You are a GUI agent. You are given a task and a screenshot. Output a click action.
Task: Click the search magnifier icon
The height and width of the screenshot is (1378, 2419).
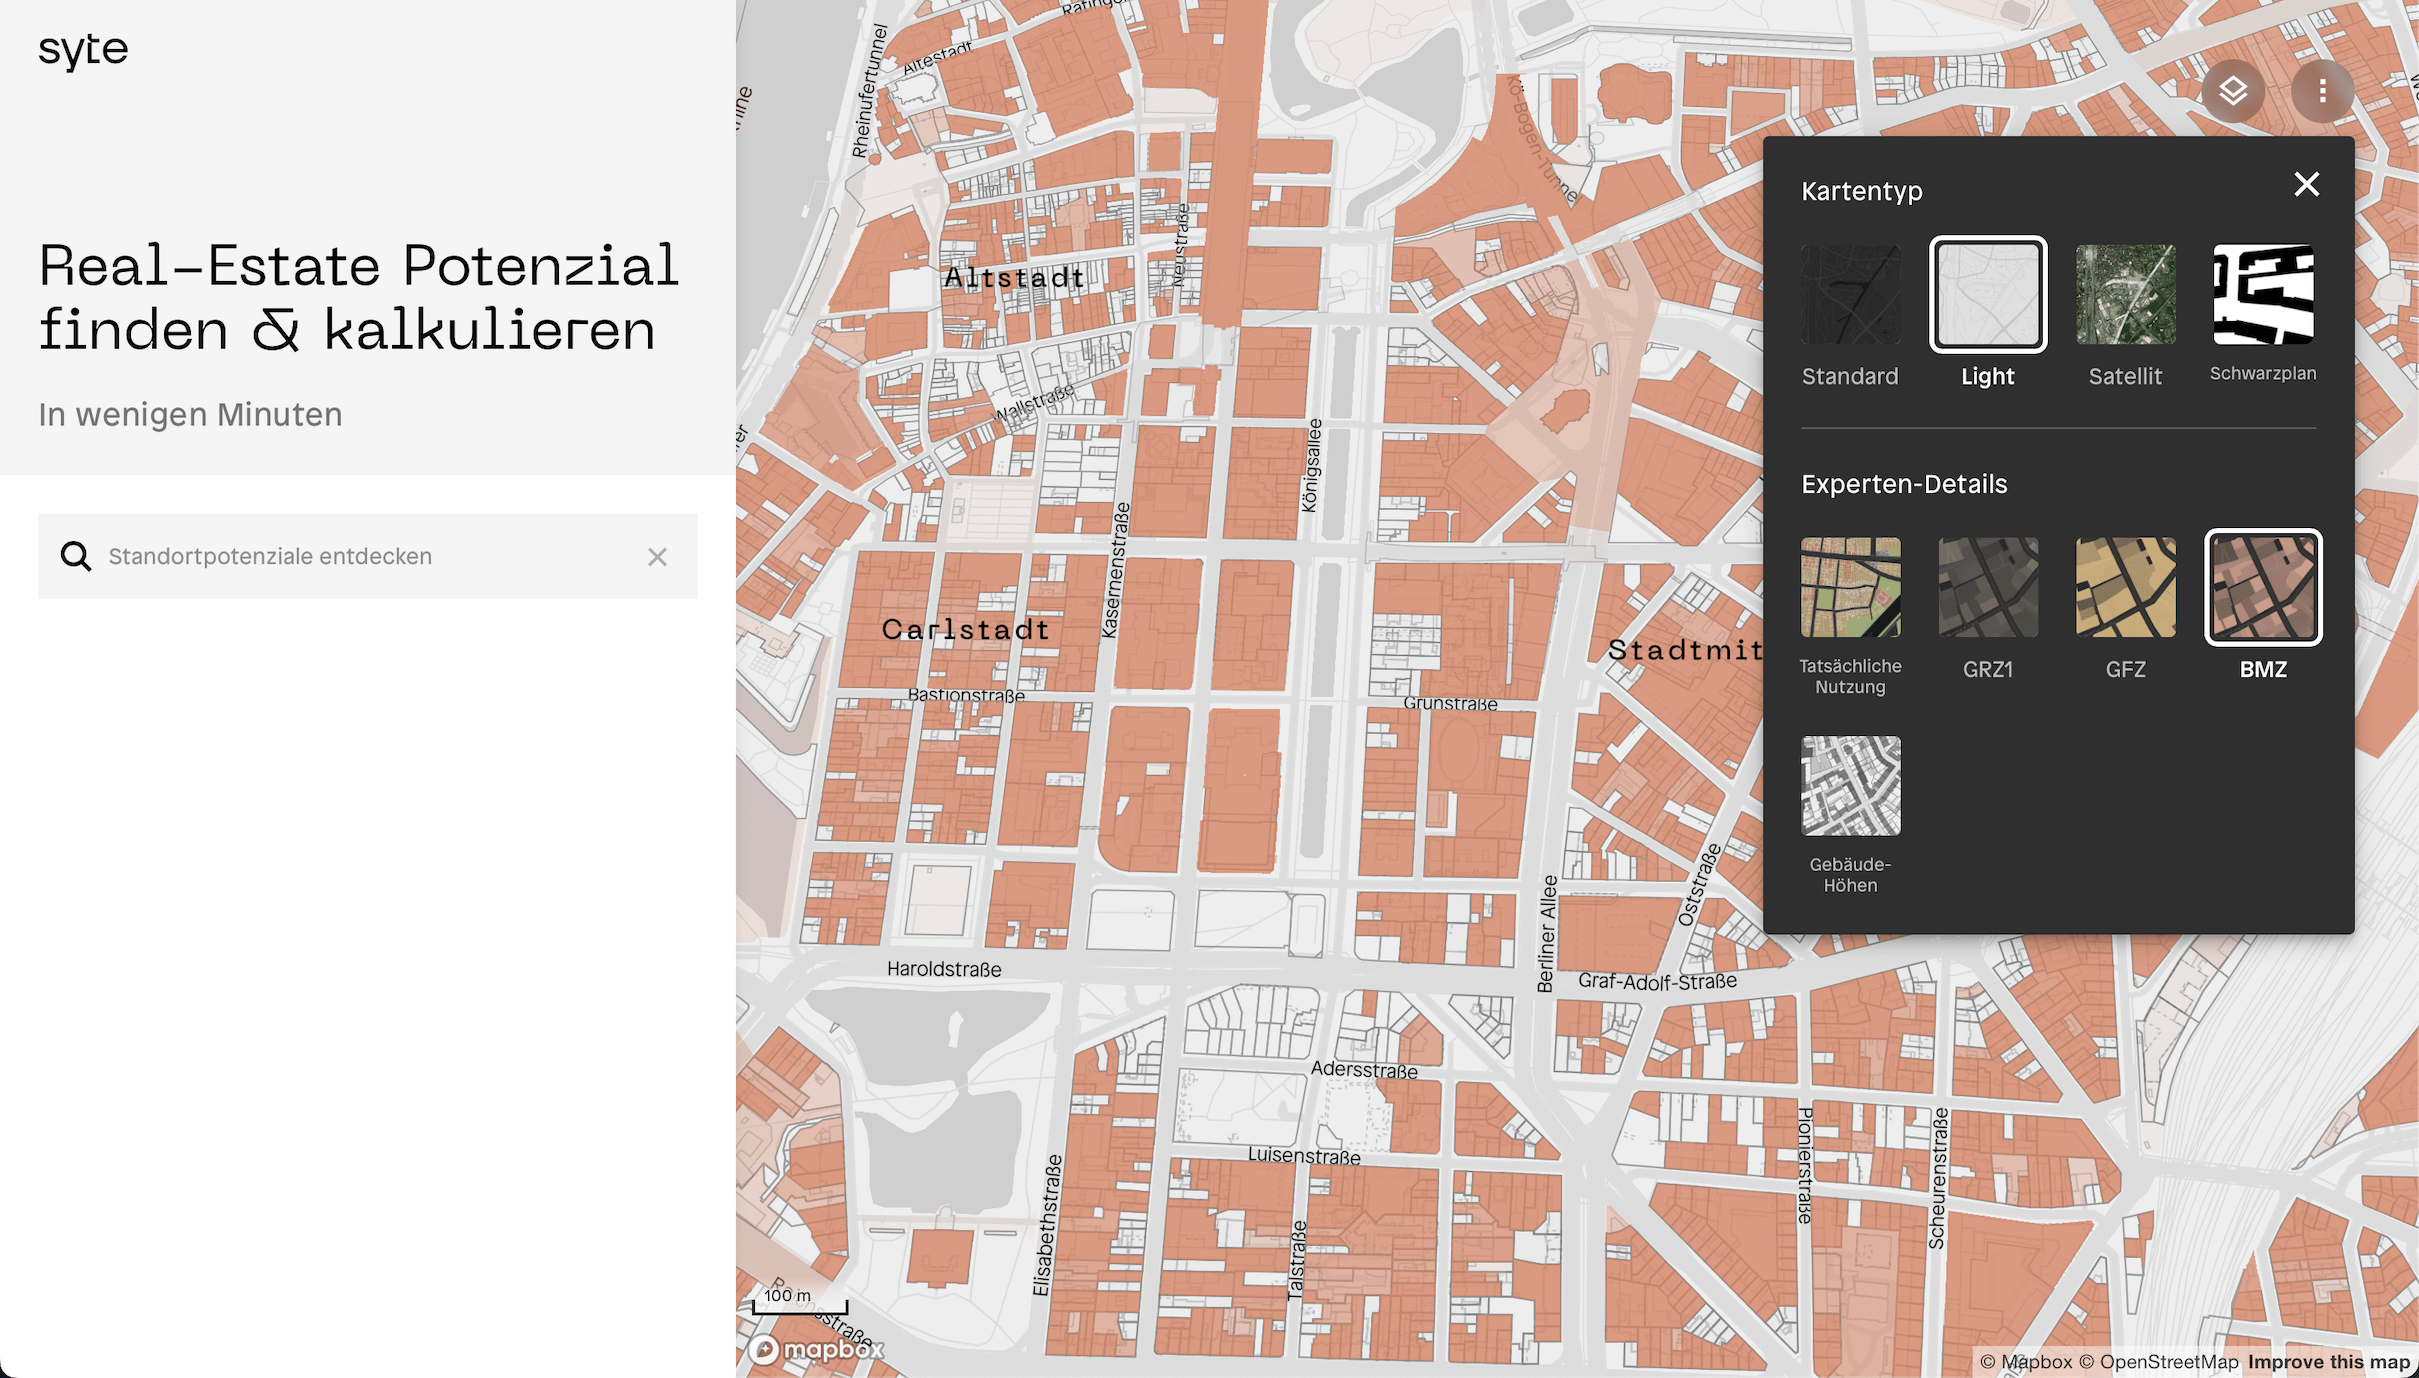tap(76, 556)
